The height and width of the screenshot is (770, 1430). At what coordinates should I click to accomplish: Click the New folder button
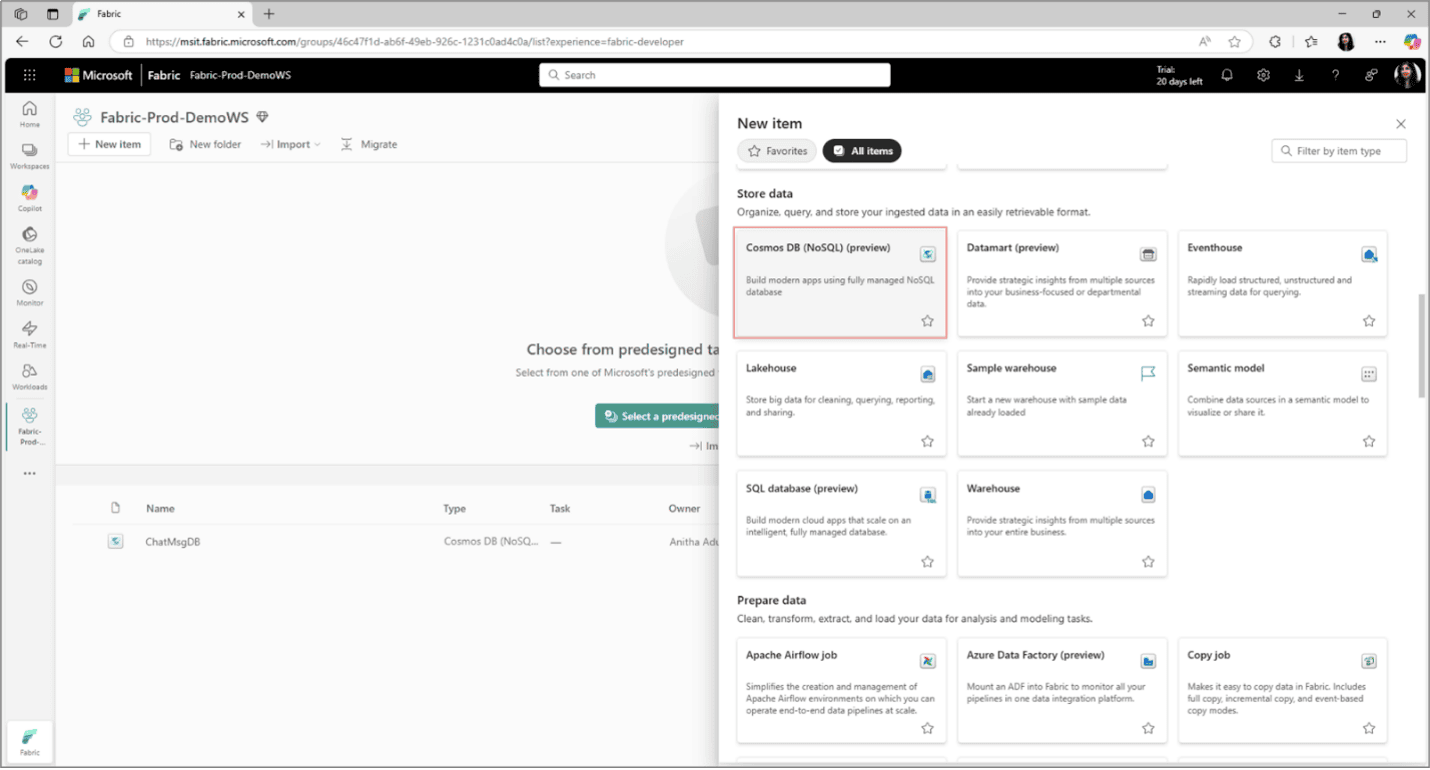(205, 144)
